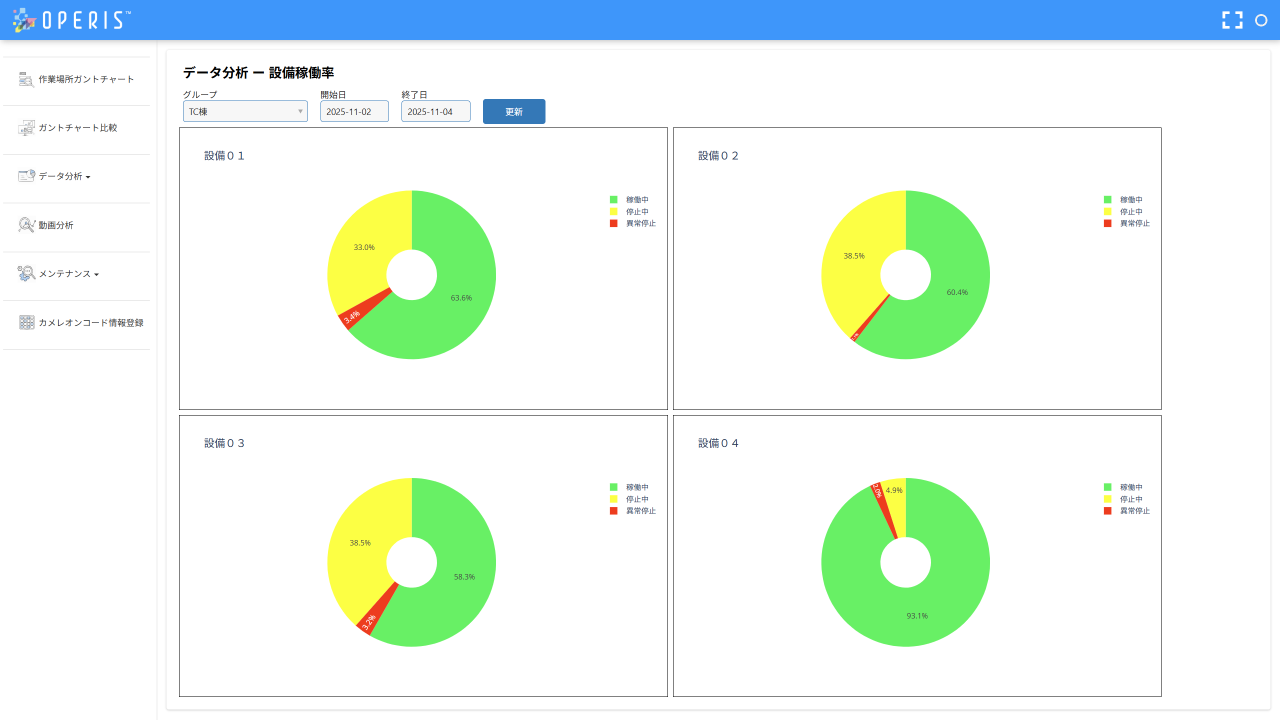
Task: Open ガントチャート比較 menu item
Action: tap(76, 128)
